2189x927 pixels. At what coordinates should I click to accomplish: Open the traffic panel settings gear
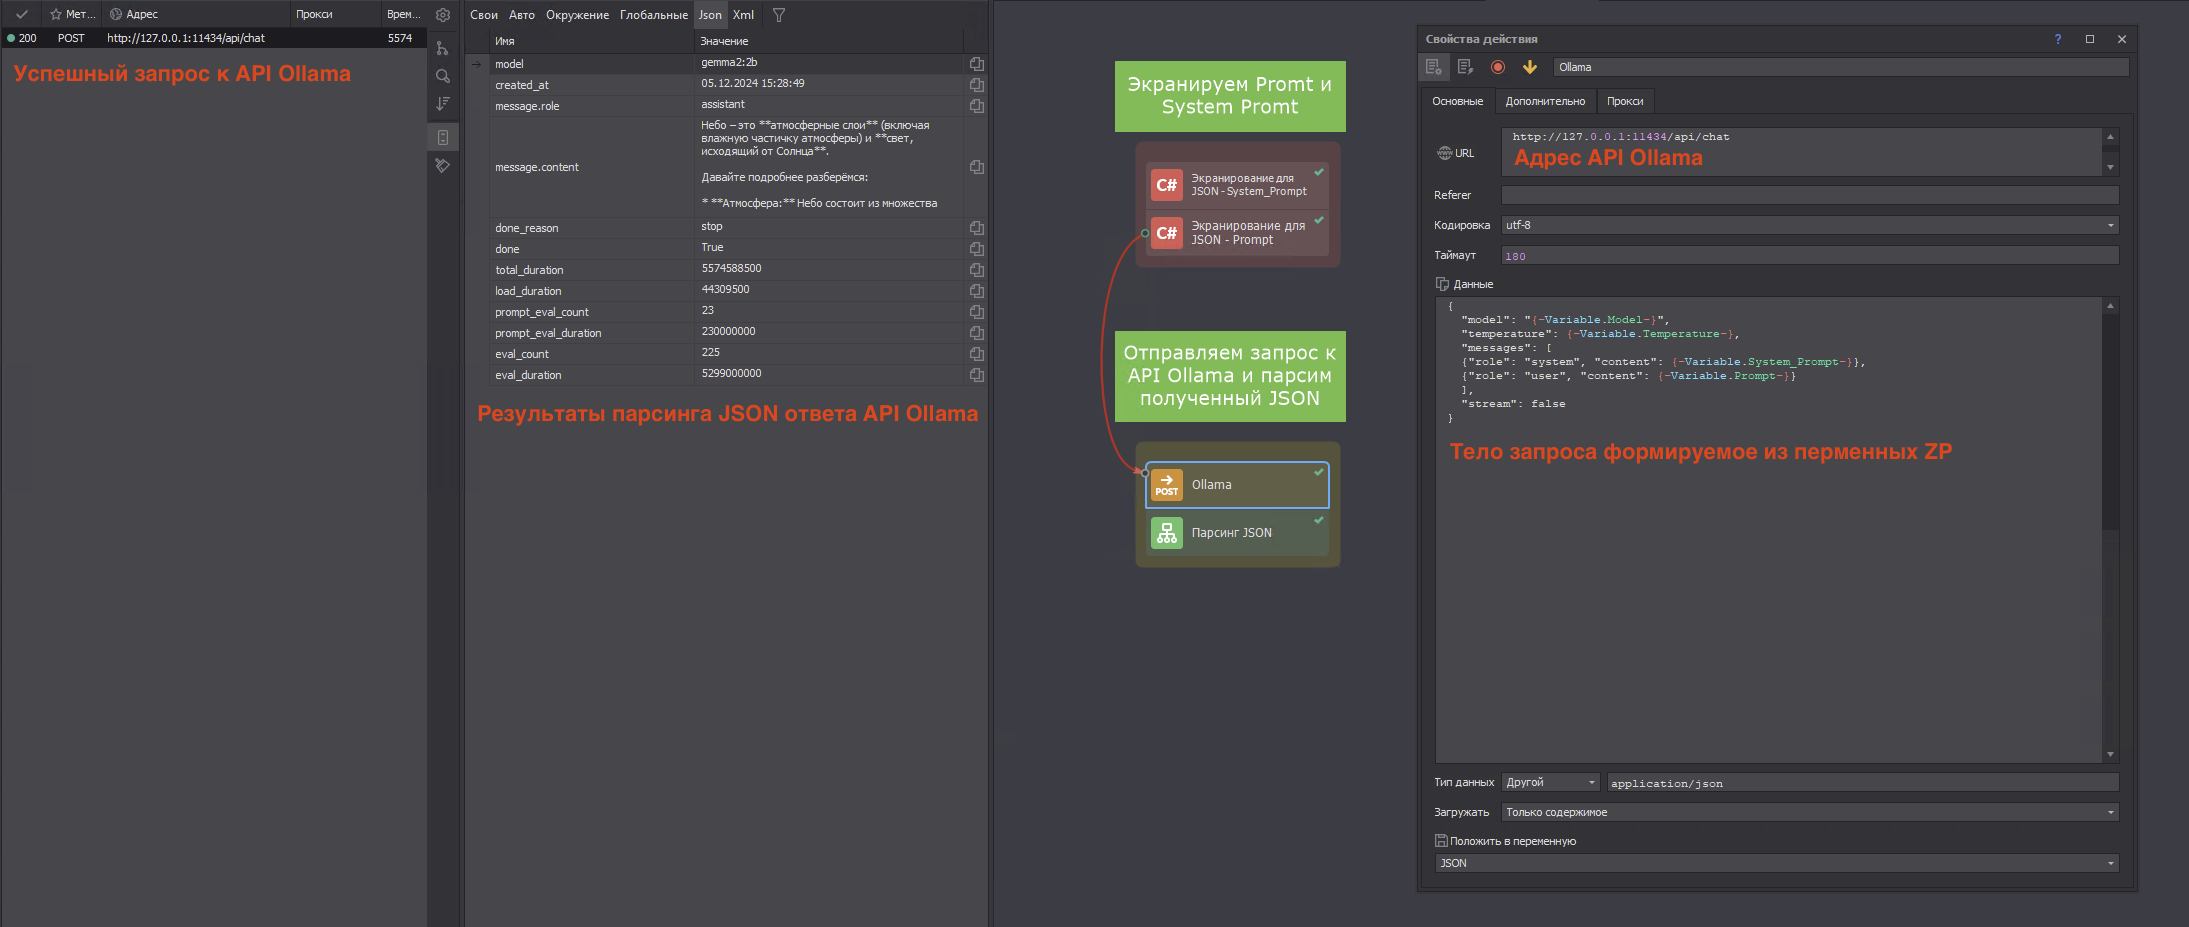pos(443,15)
